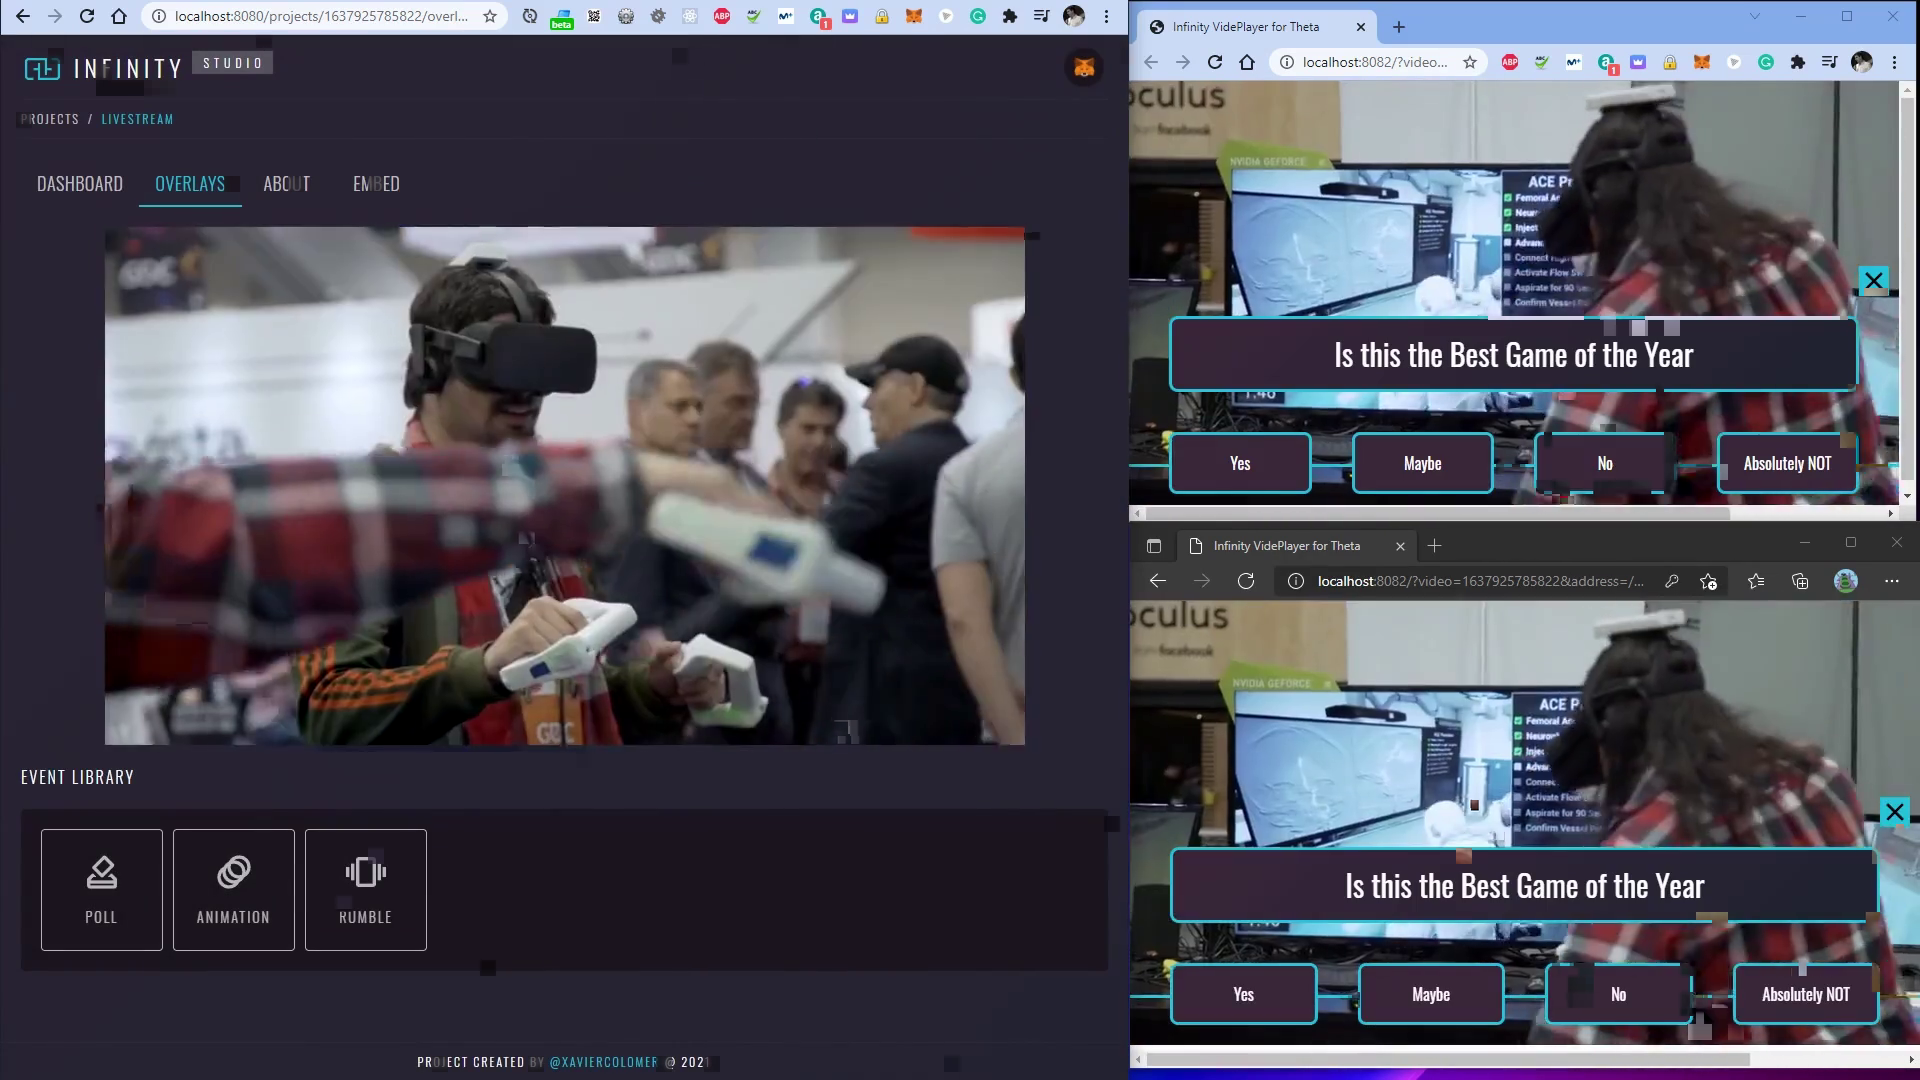Close the poll overlay in top player
Image resolution: width=1920 pixels, height=1080 pixels.
(x=1873, y=281)
